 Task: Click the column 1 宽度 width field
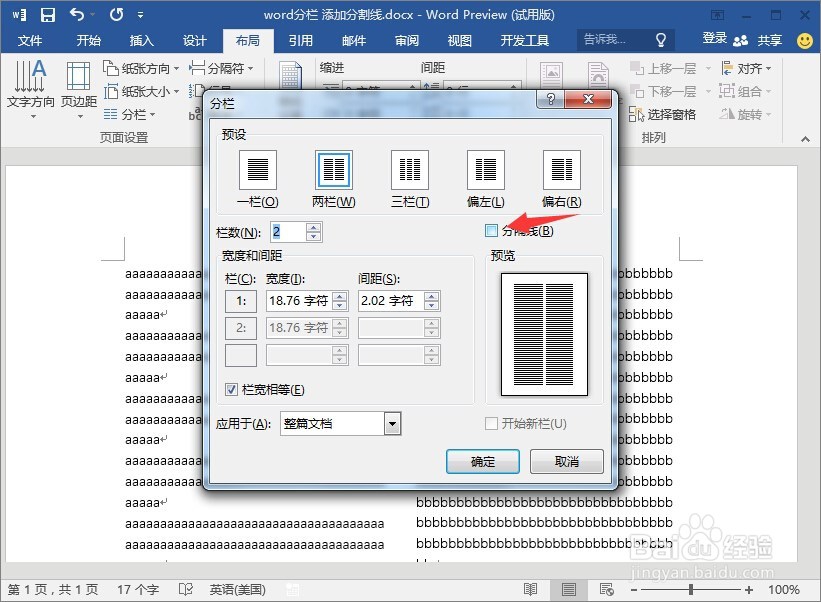point(299,301)
